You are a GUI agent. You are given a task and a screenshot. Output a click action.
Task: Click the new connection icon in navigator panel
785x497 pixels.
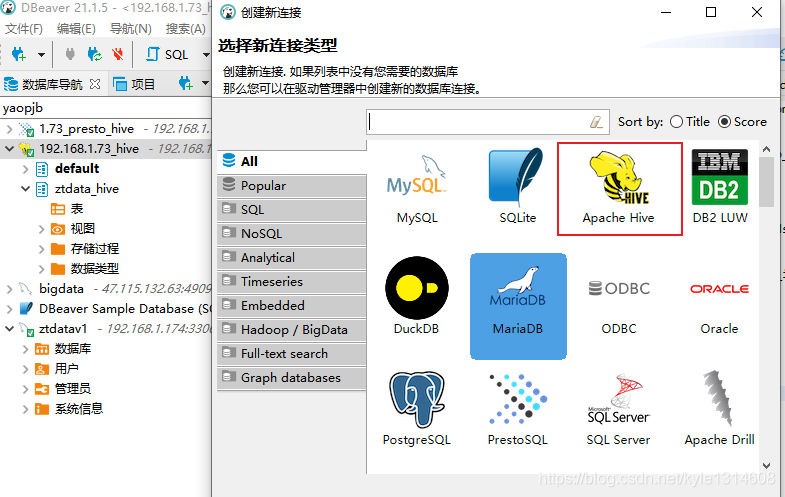tap(185, 84)
